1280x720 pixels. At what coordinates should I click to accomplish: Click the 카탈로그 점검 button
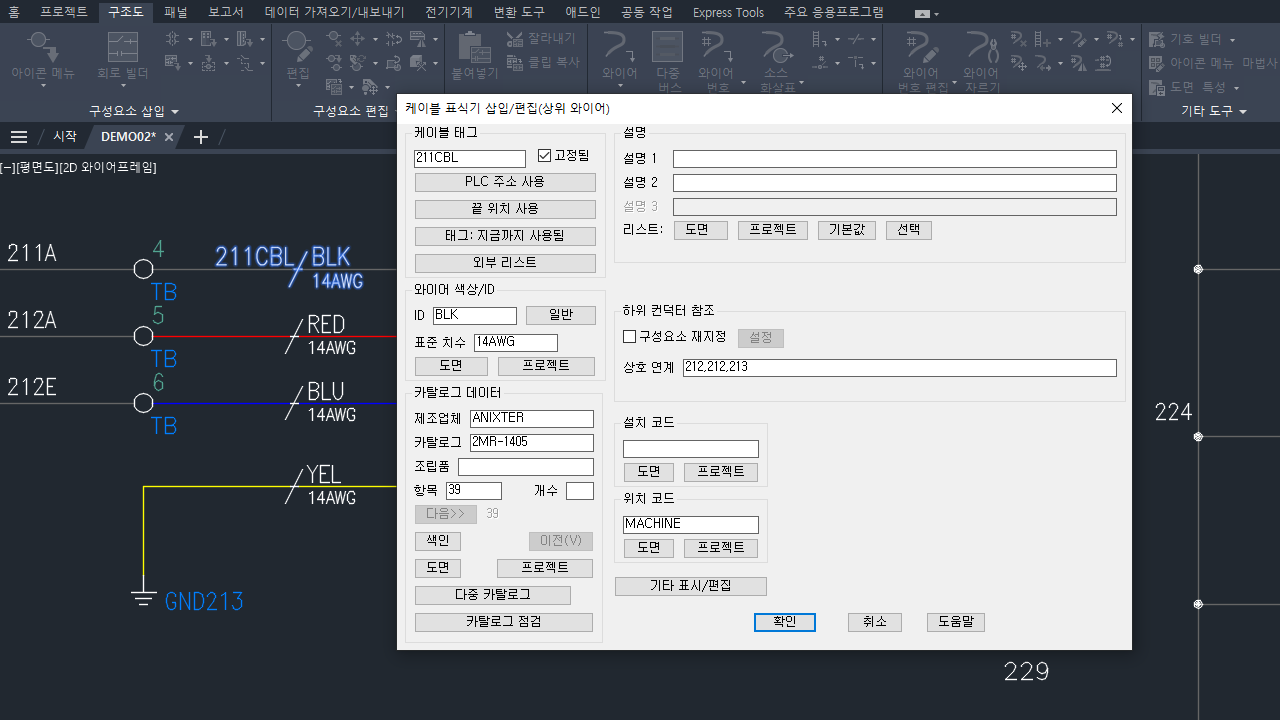(504, 622)
